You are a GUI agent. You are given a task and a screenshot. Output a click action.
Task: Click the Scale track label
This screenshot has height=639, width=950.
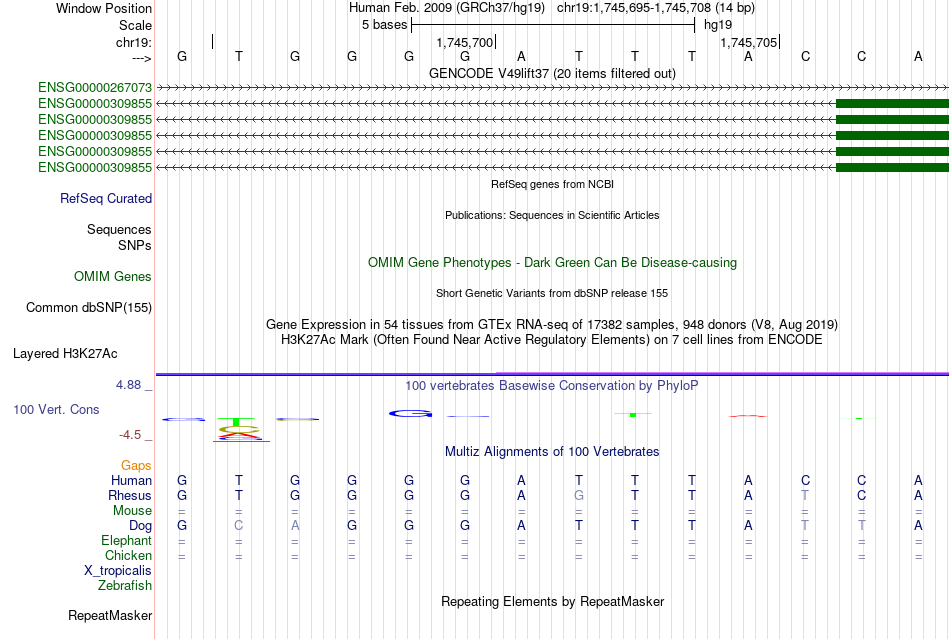[x=136, y=26]
